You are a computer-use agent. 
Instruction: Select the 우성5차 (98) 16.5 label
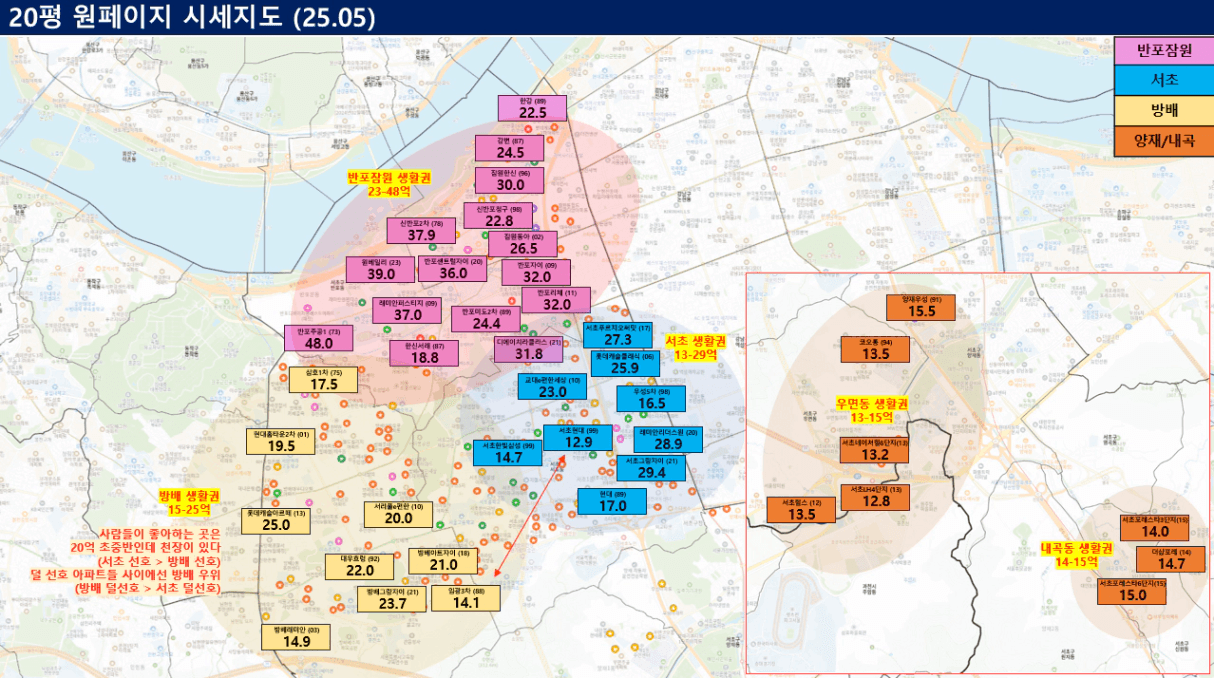pyautogui.click(x=651, y=398)
